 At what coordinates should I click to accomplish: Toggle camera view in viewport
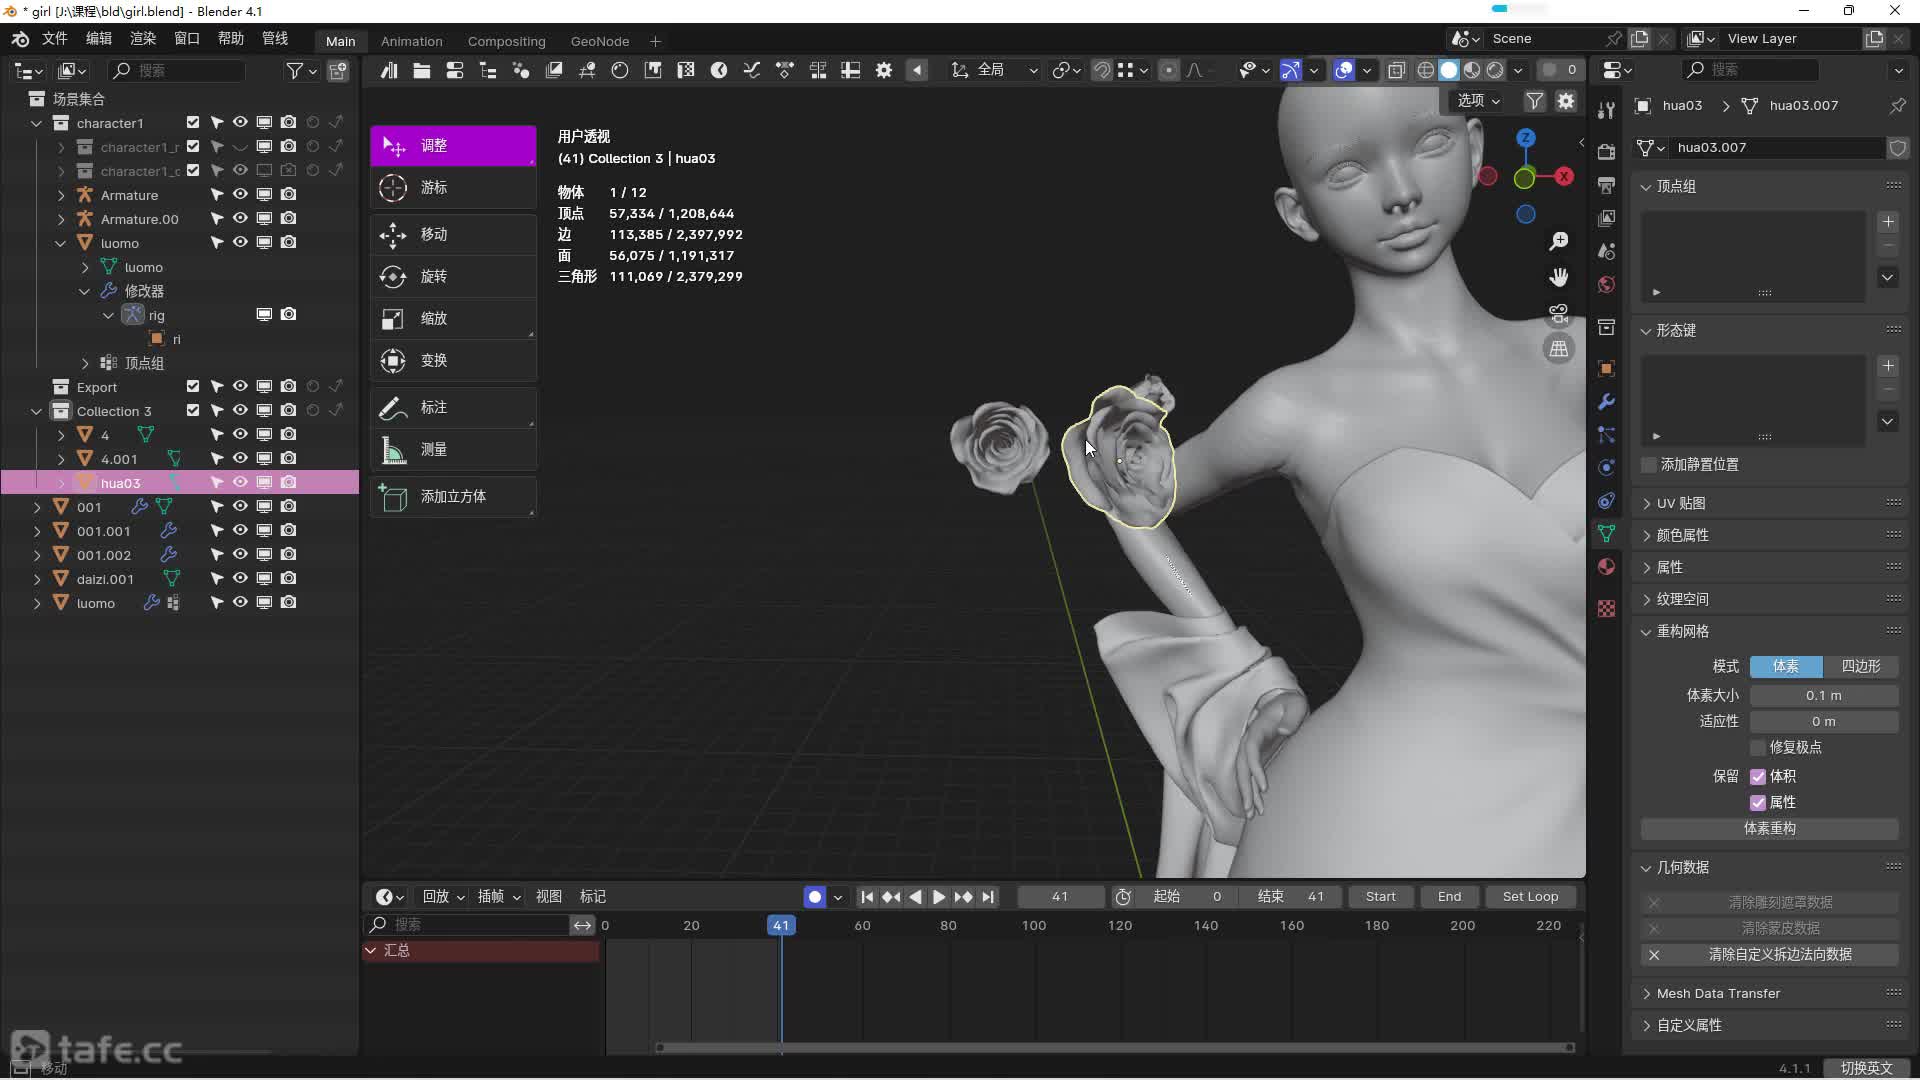[x=1558, y=313]
